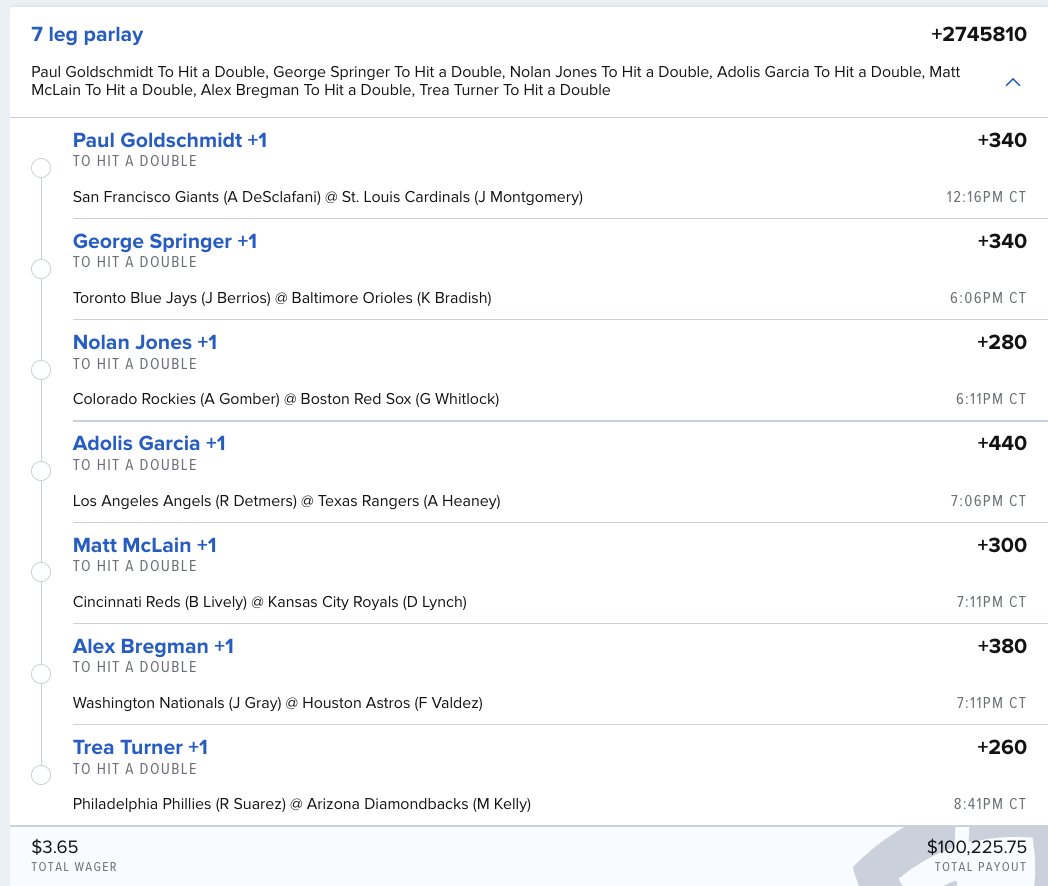Click the 12:16PM CT game time
1048x886 pixels.
[986, 197]
